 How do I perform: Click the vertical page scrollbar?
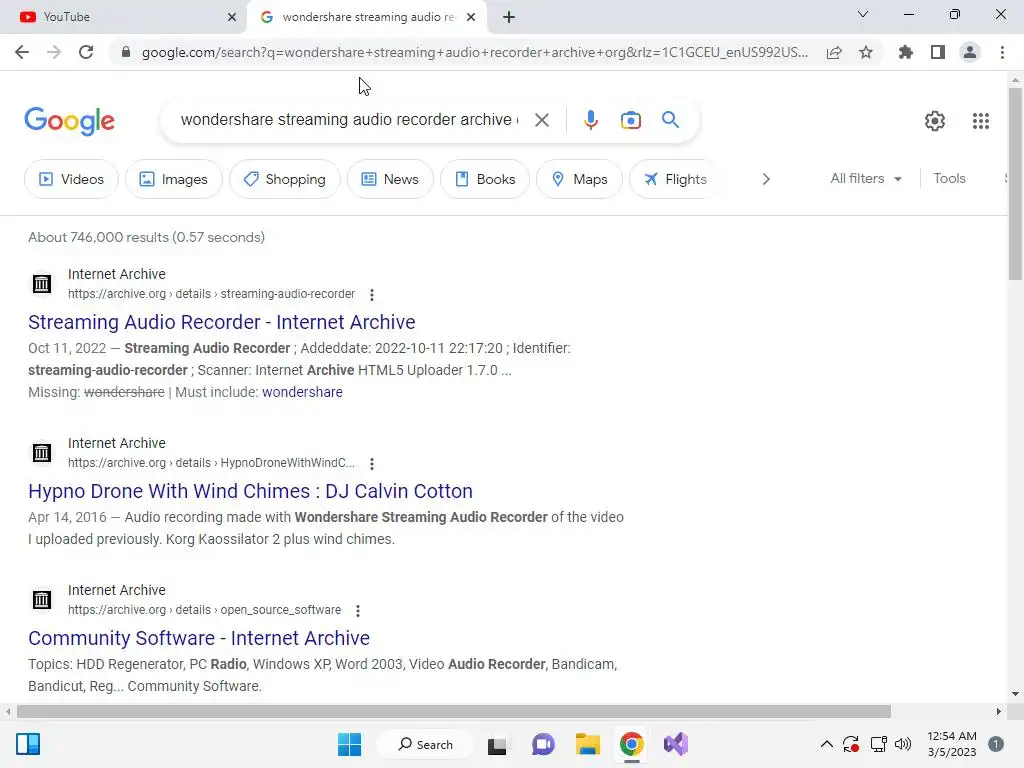click(x=1015, y=184)
